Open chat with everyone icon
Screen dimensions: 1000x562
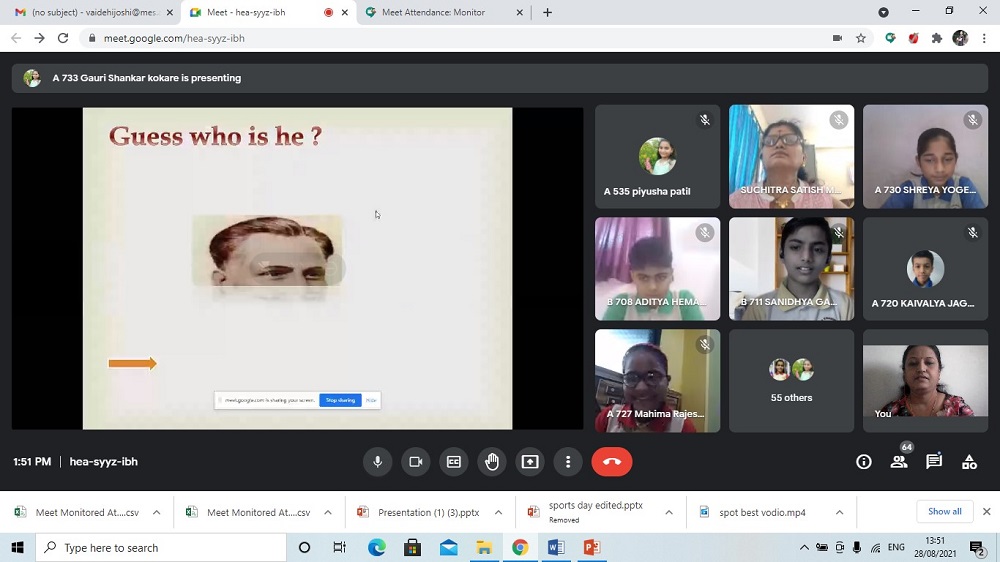(934, 462)
